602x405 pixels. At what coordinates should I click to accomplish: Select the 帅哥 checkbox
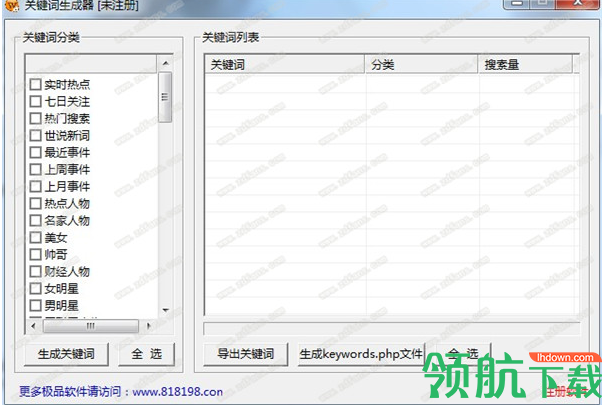[35, 255]
